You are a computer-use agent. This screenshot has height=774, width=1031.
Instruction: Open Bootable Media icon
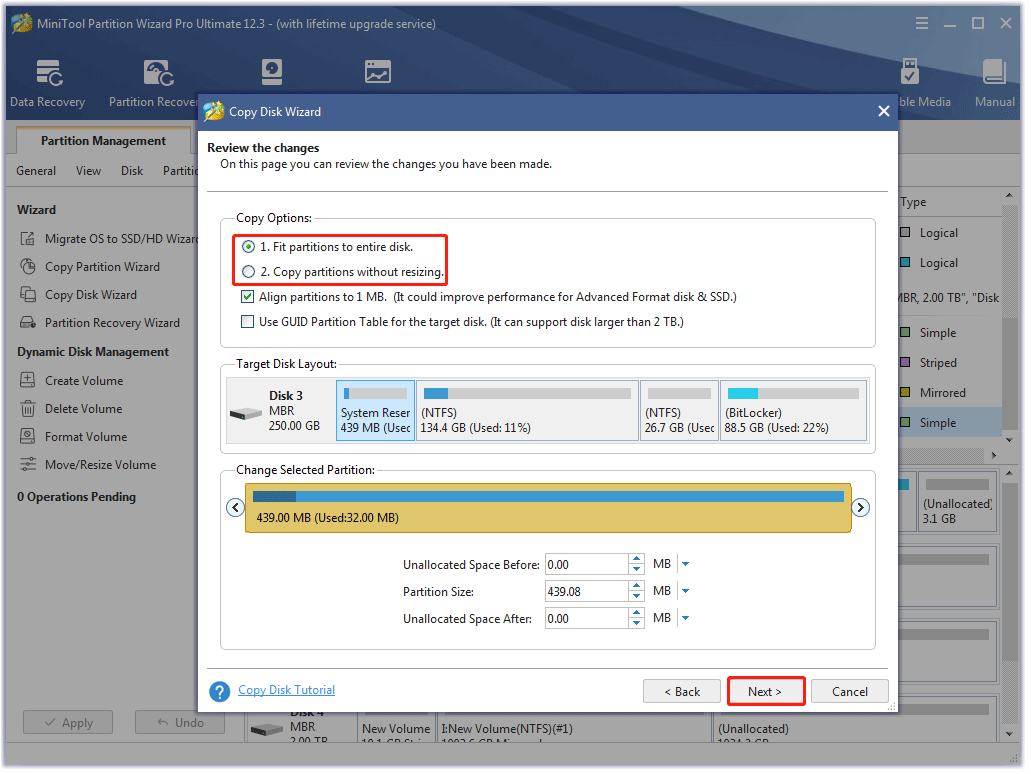(x=910, y=72)
